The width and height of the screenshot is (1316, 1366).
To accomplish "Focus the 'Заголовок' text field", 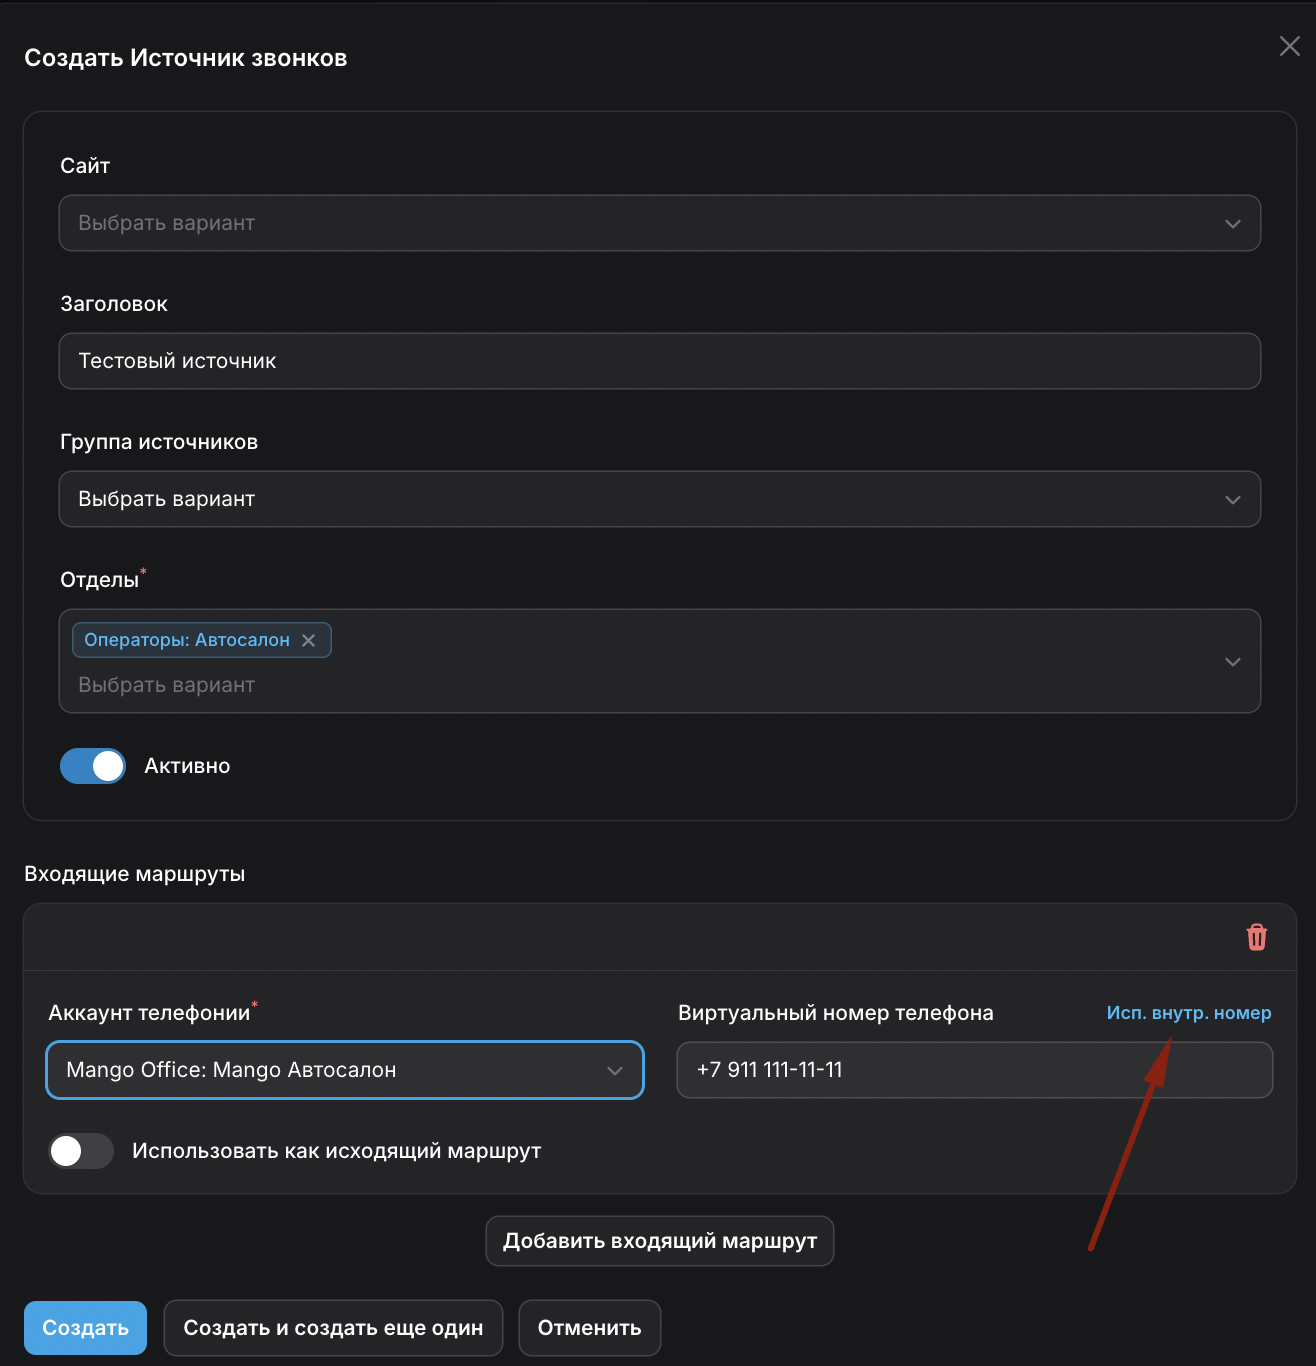I will tap(659, 361).
